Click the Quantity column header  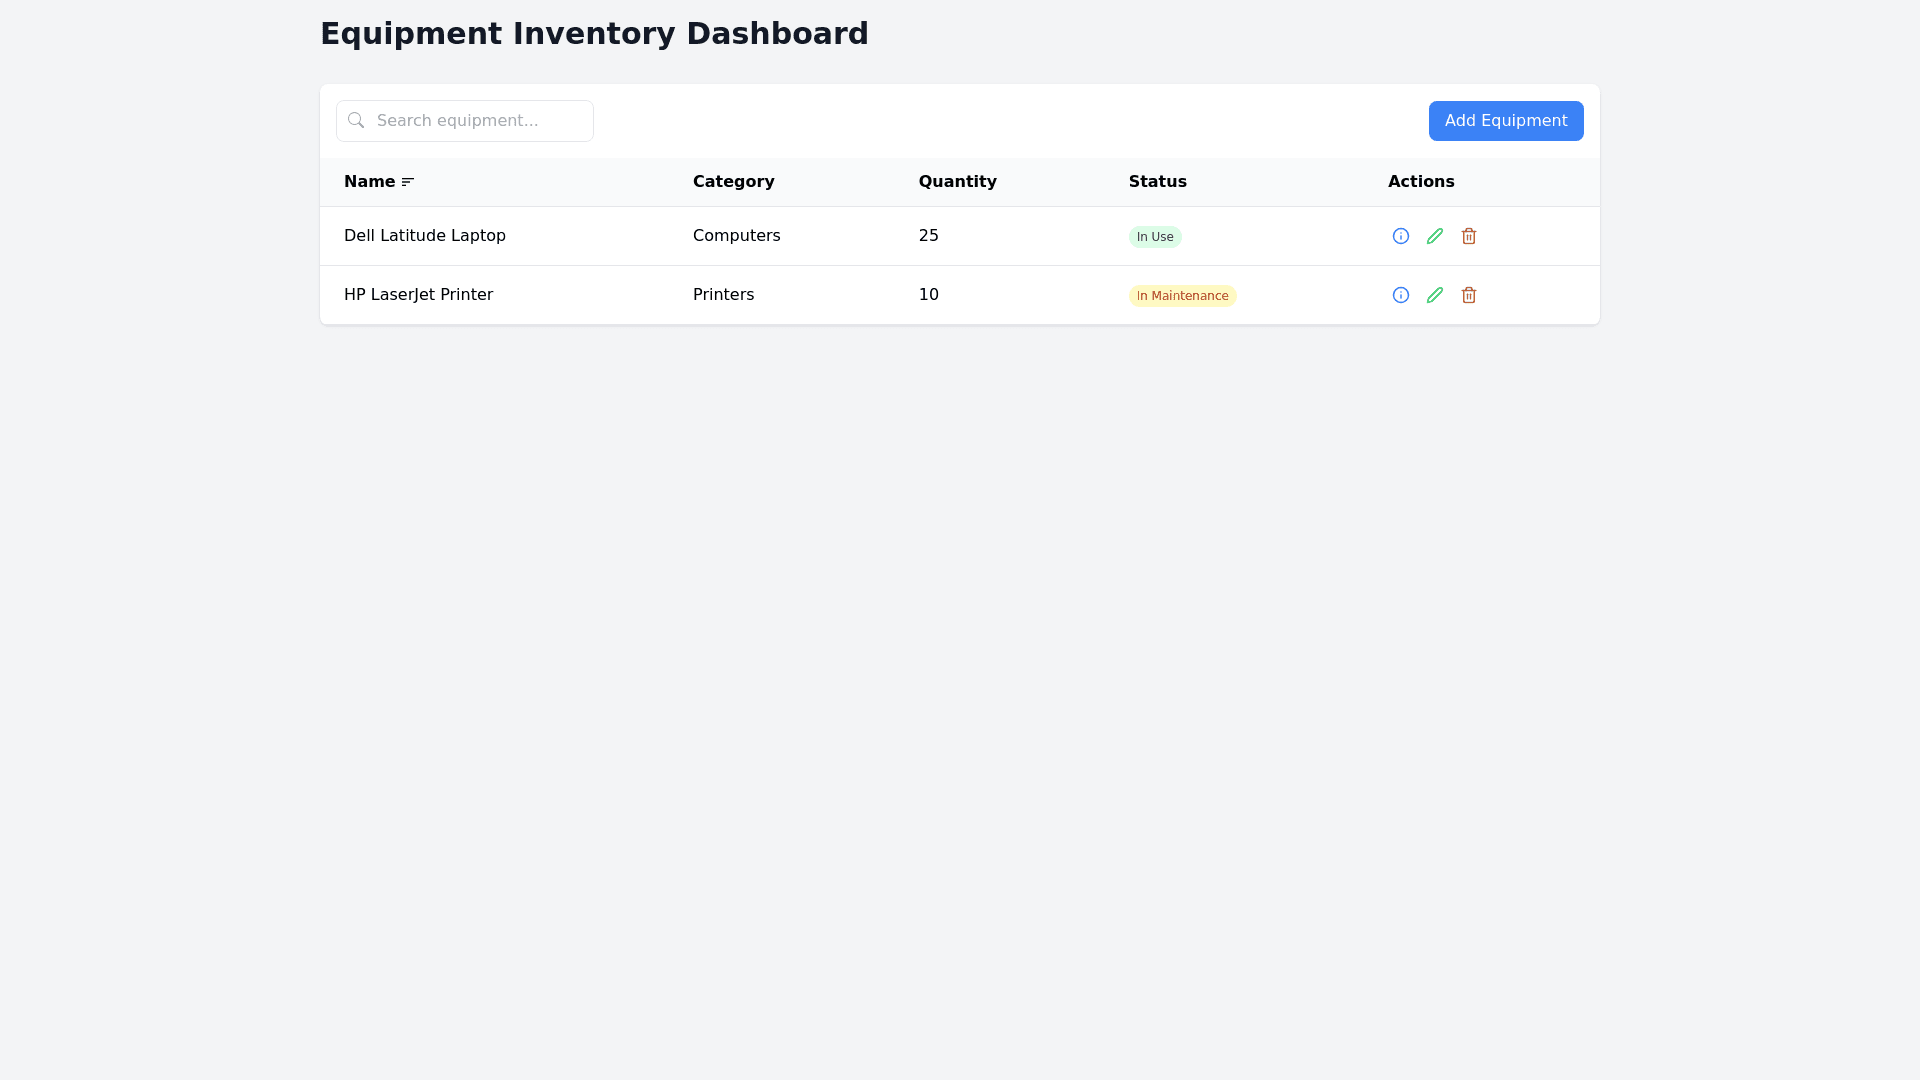(x=957, y=182)
